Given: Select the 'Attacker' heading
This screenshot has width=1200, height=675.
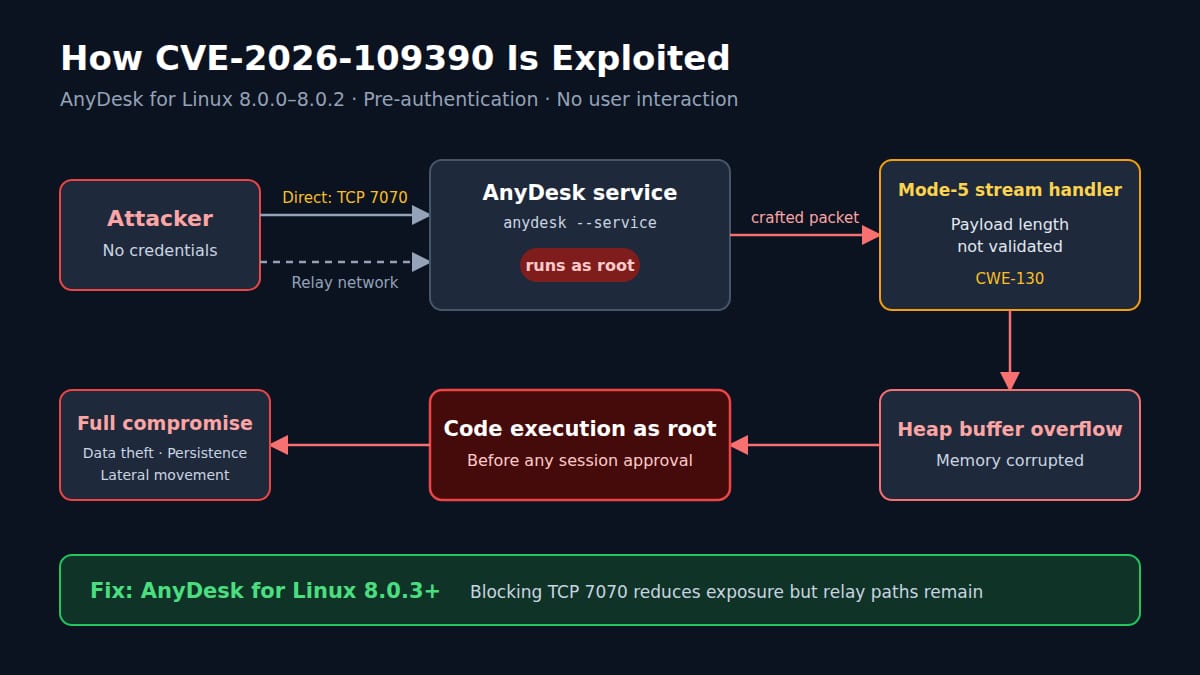Looking at the screenshot, I should coord(160,218).
